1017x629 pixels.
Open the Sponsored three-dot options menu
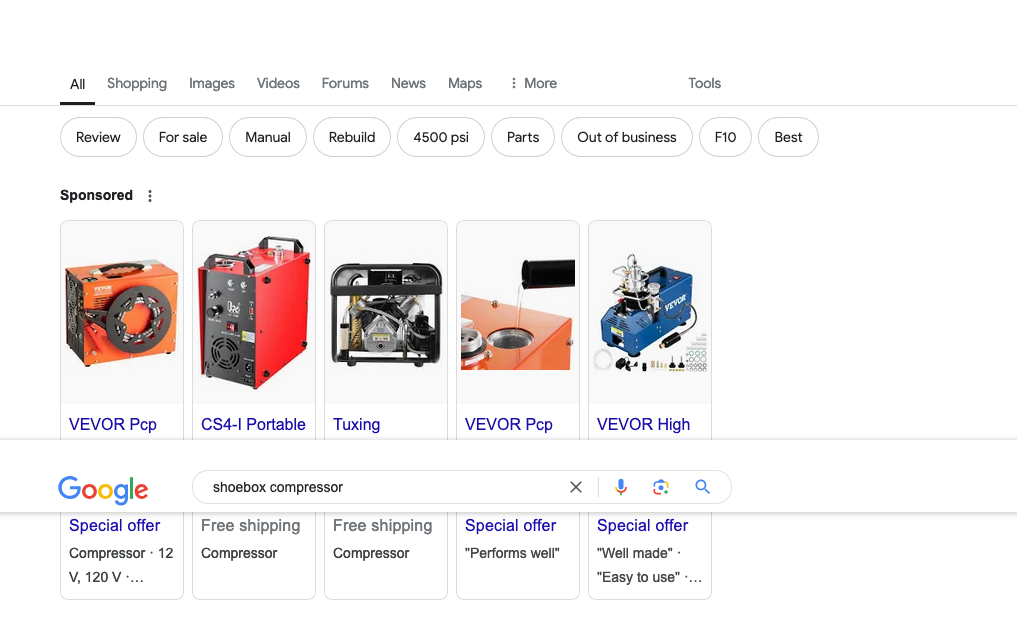pyautogui.click(x=150, y=196)
